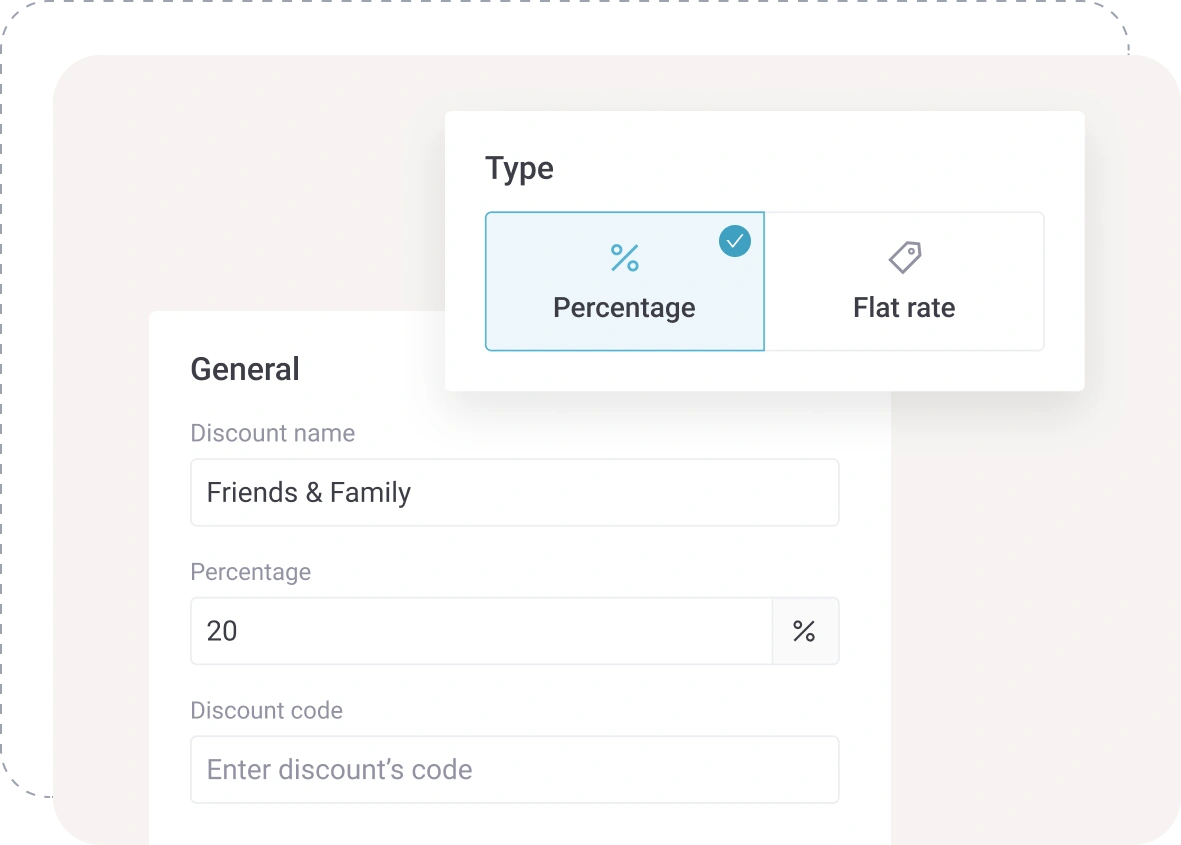Select the Percentage discount type card
This screenshot has height=845, width=1181.
624,281
